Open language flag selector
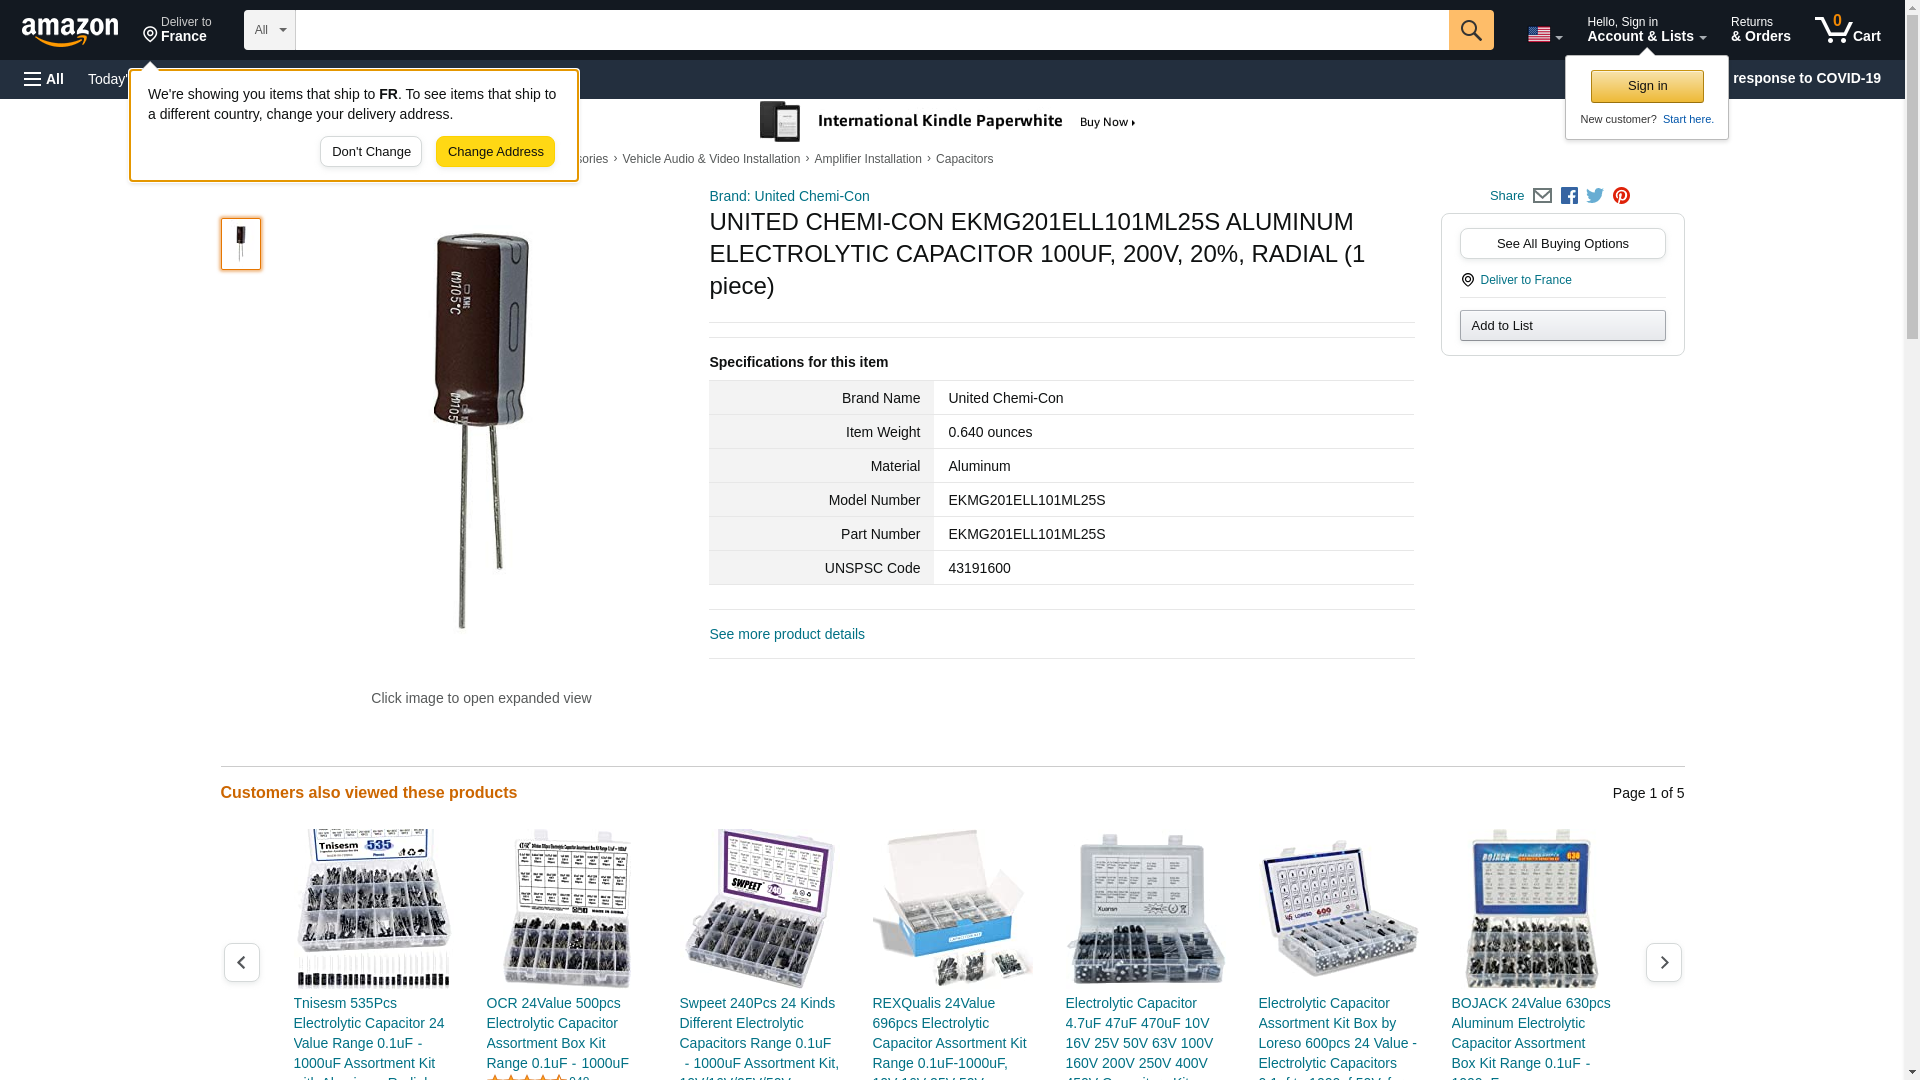Viewport: 1920px width, 1080px height. pyautogui.click(x=1544, y=34)
